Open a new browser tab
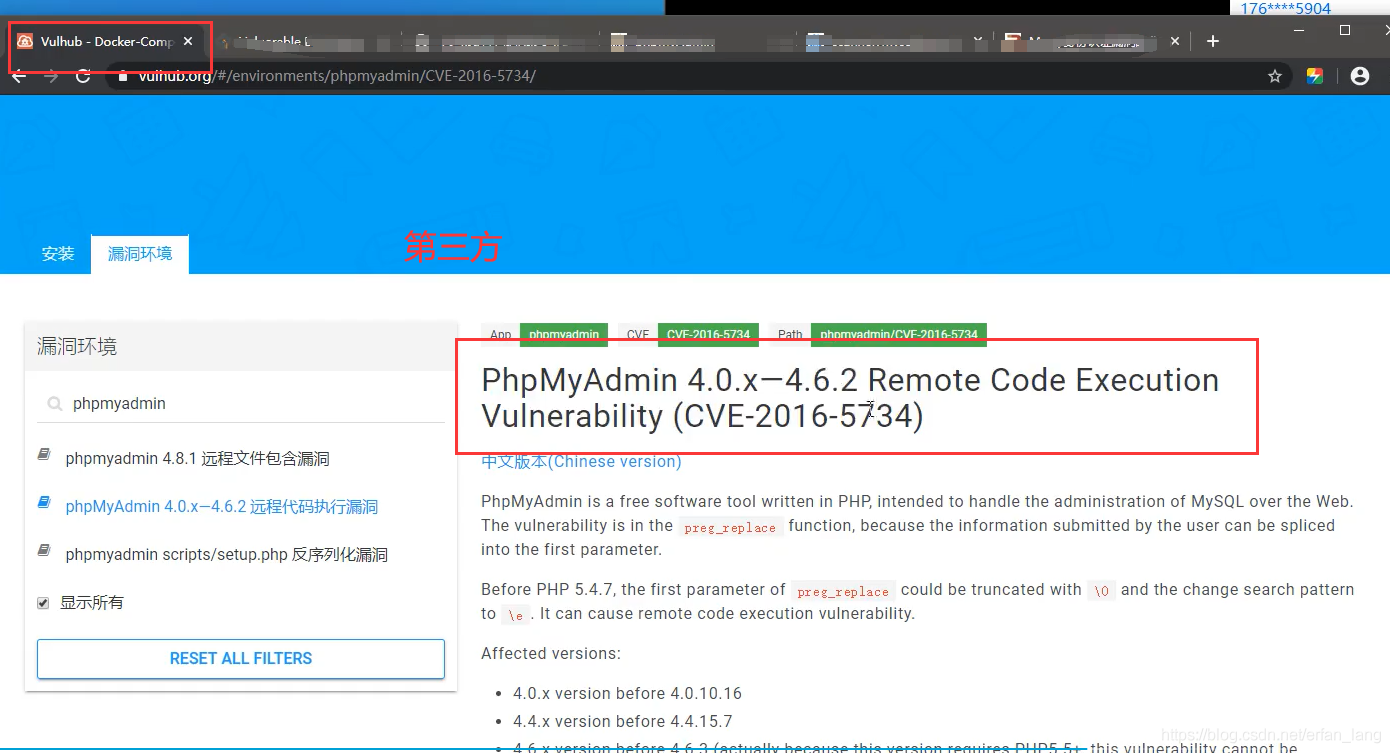The image size is (1390, 753). tap(1213, 41)
